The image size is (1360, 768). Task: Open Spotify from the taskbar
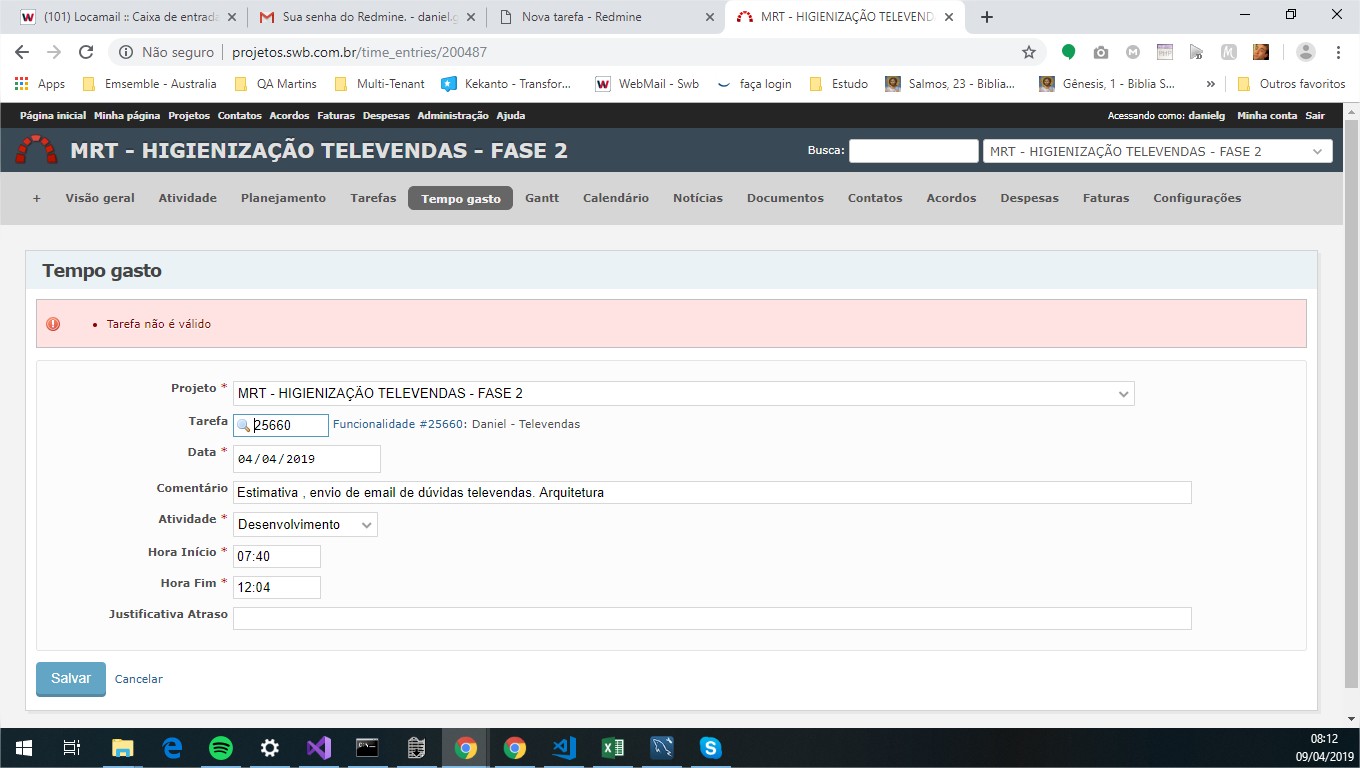pyautogui.click(x=221, y=748)
